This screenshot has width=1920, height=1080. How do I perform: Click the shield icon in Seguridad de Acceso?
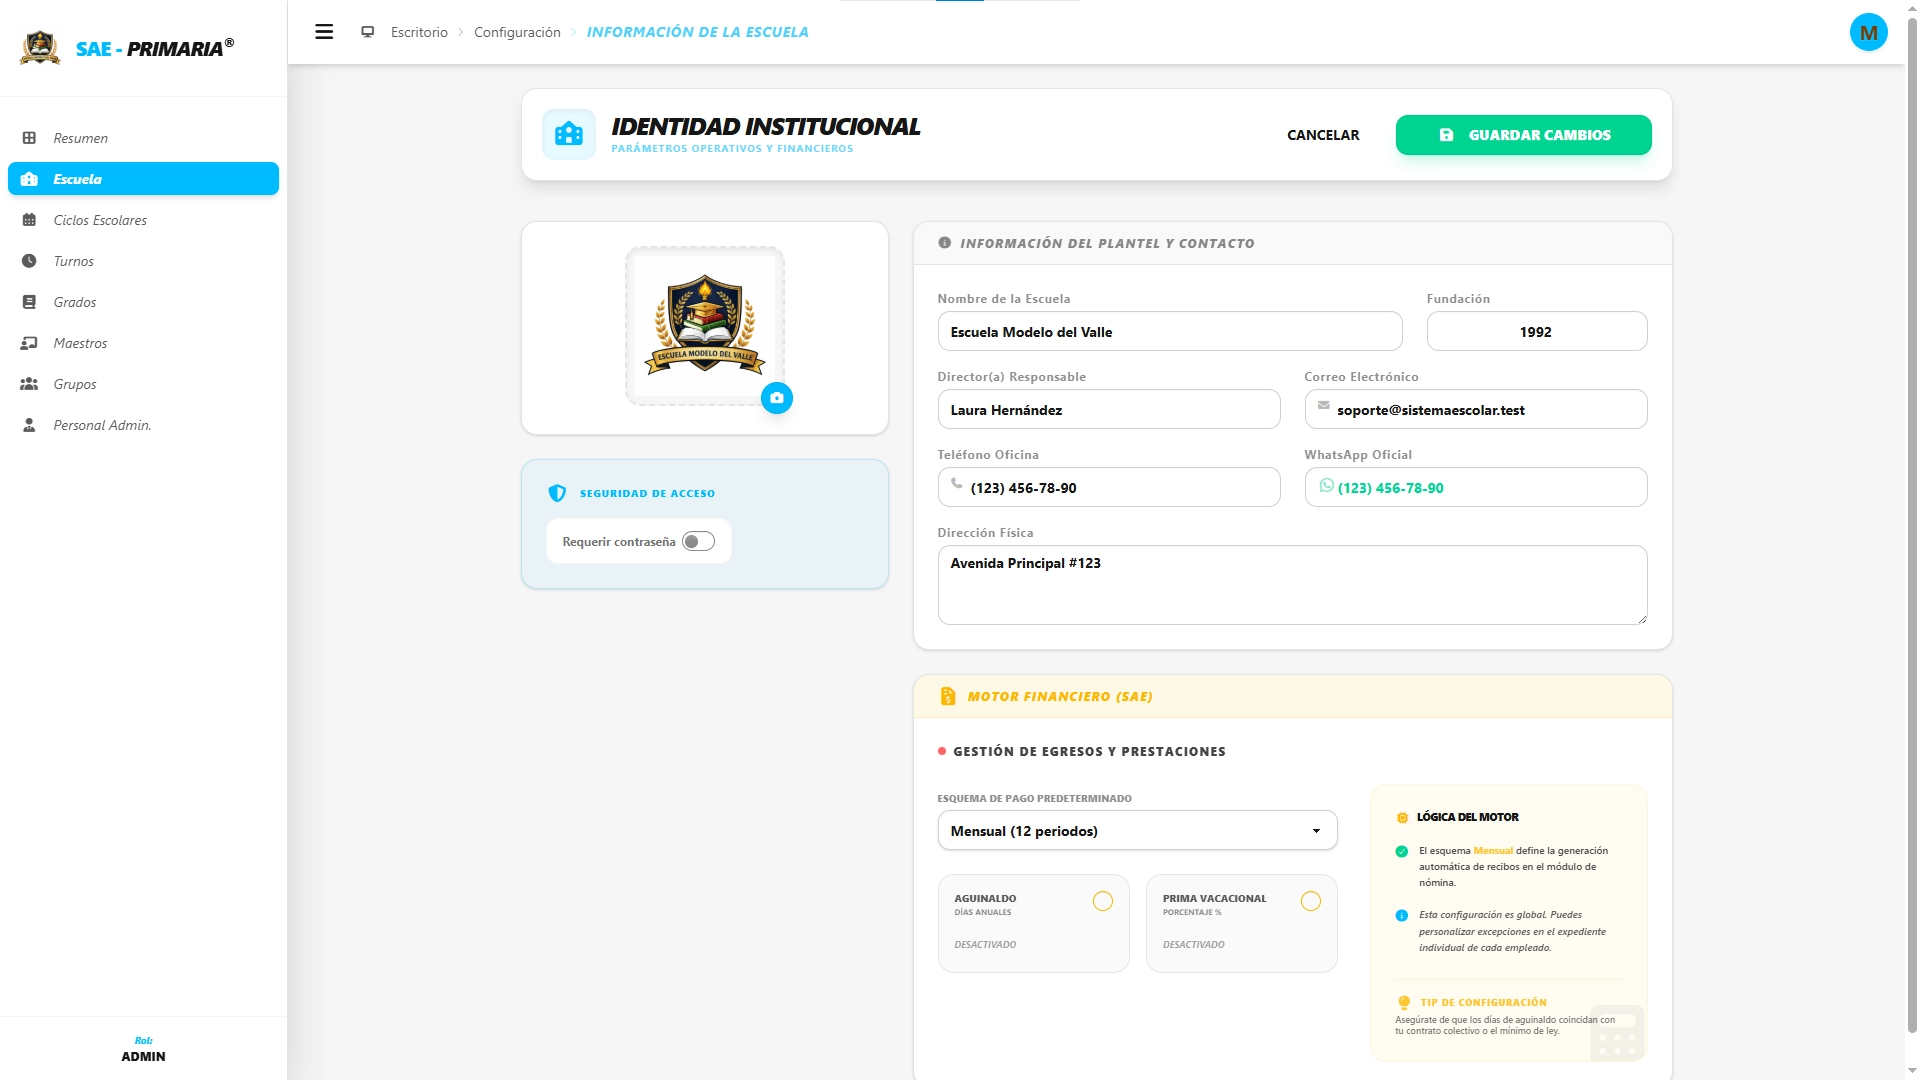click(558, 493)
